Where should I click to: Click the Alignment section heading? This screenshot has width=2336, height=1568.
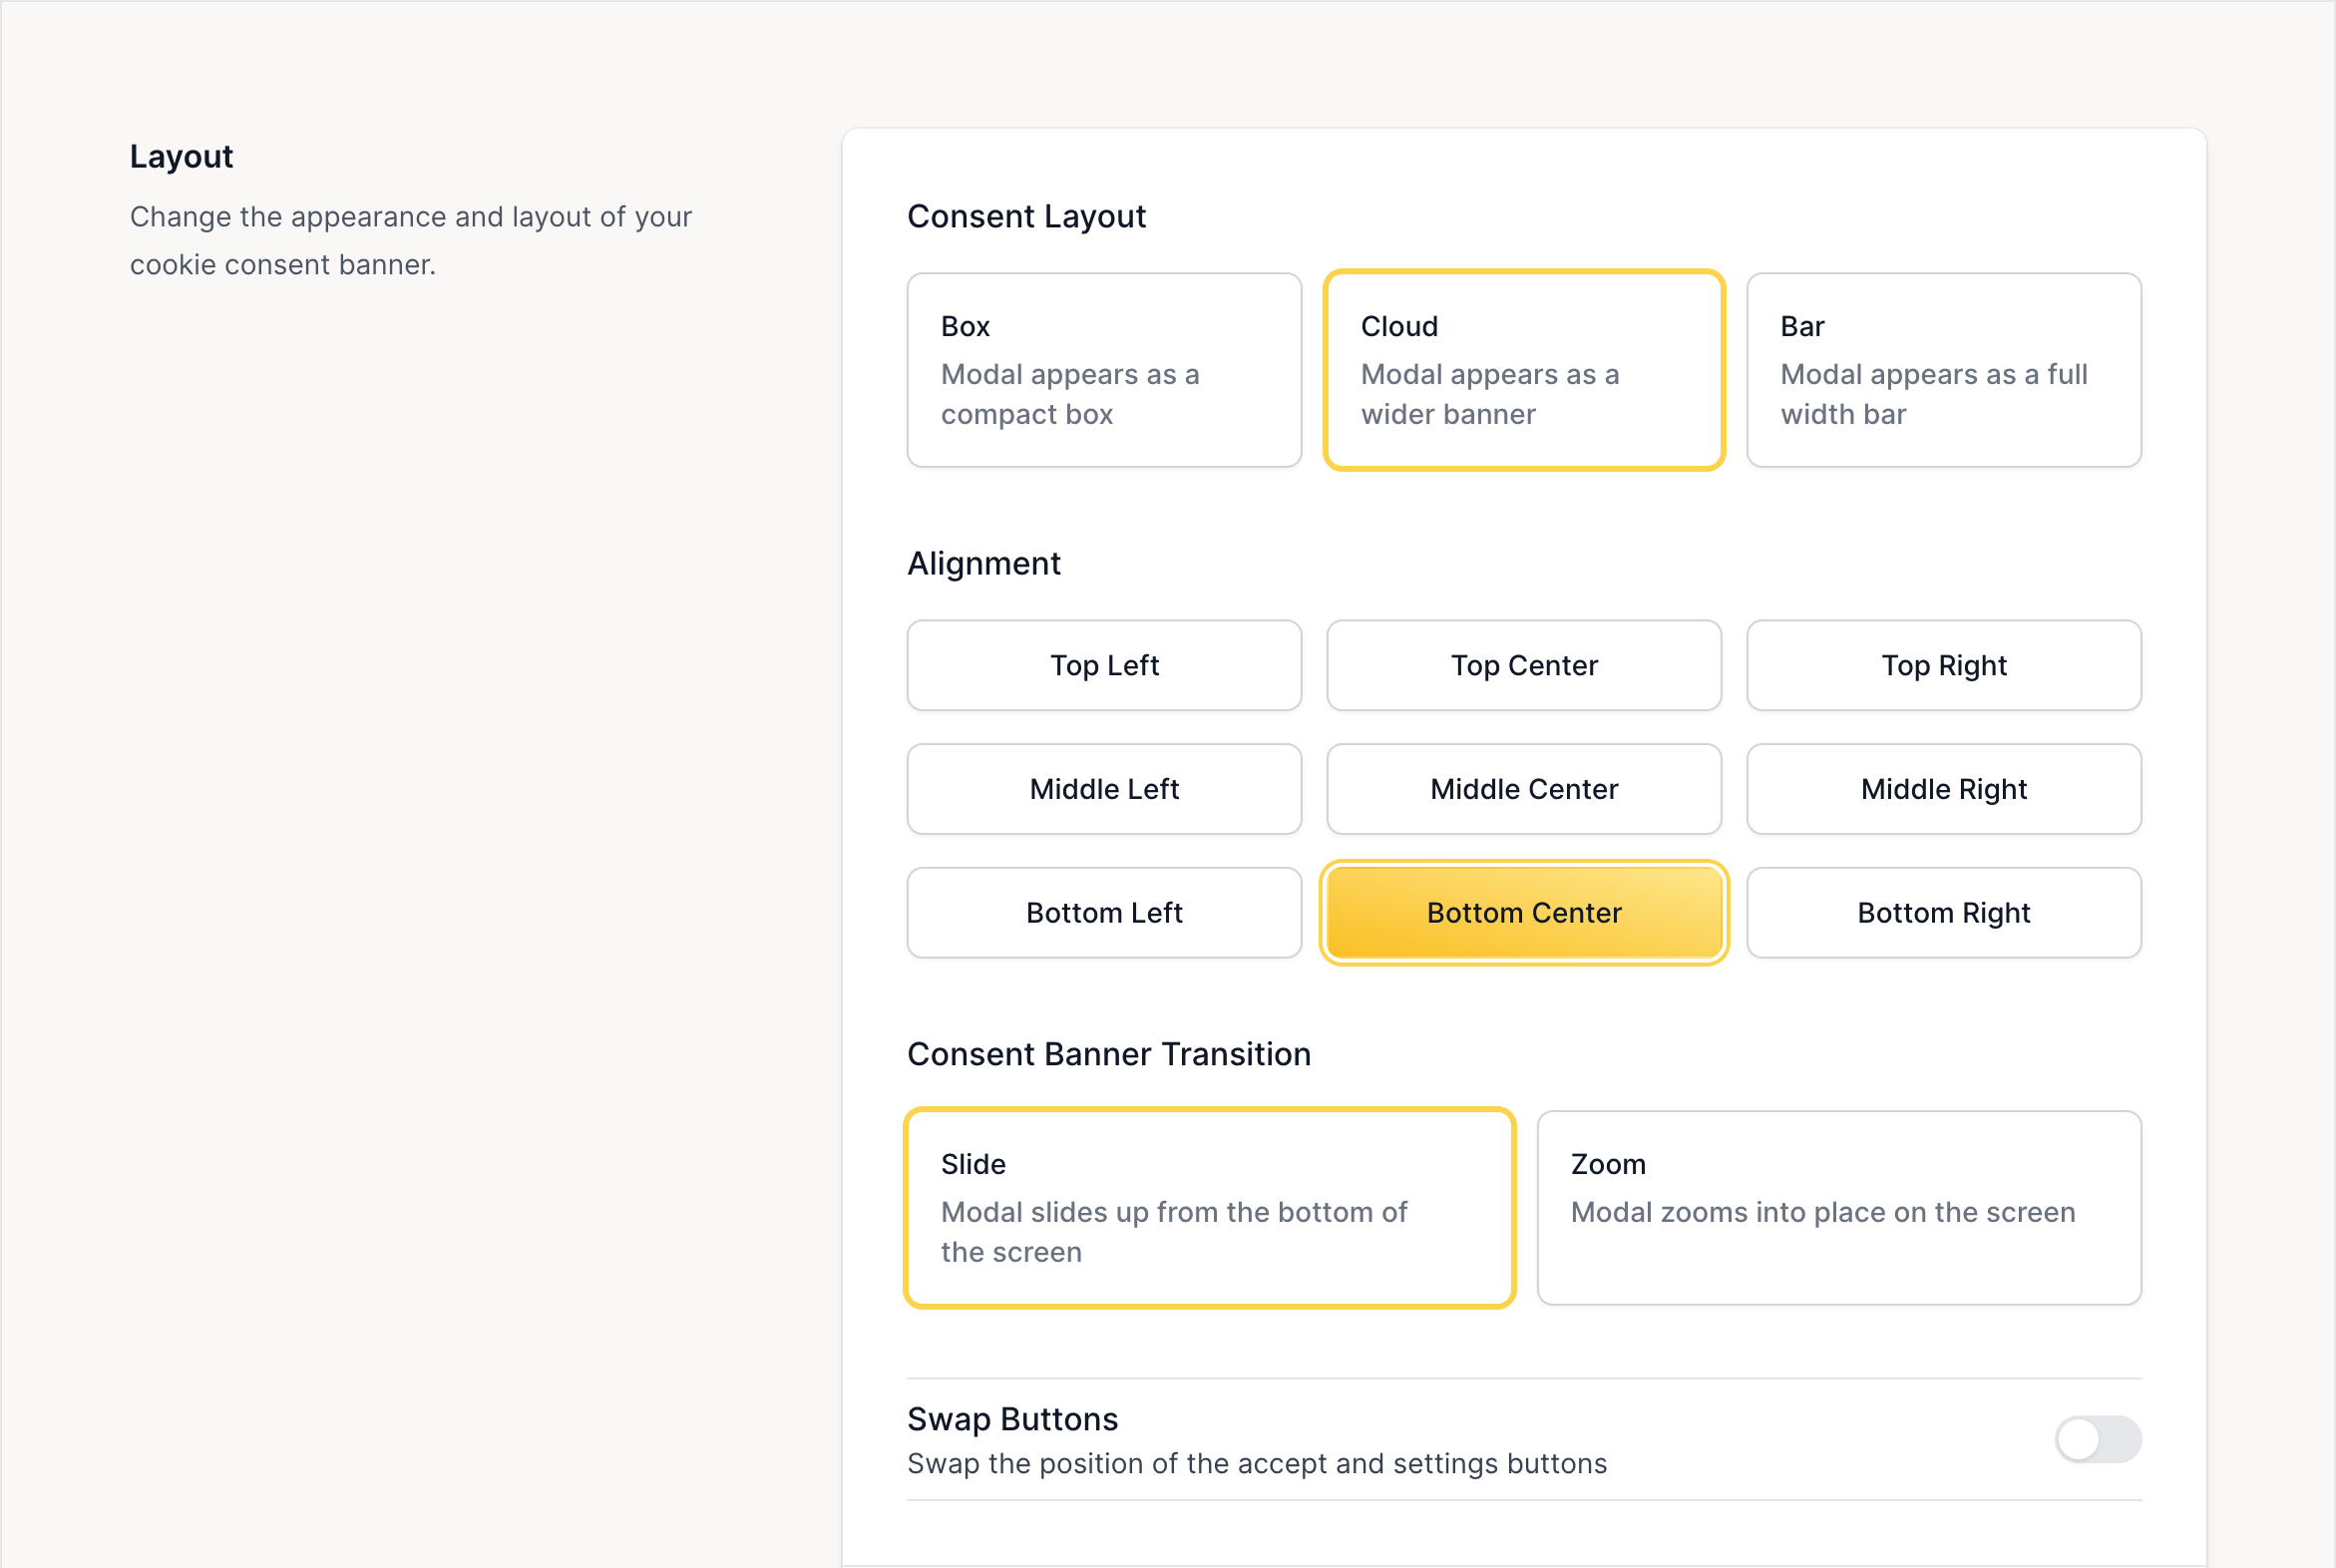tap(983, 564)
